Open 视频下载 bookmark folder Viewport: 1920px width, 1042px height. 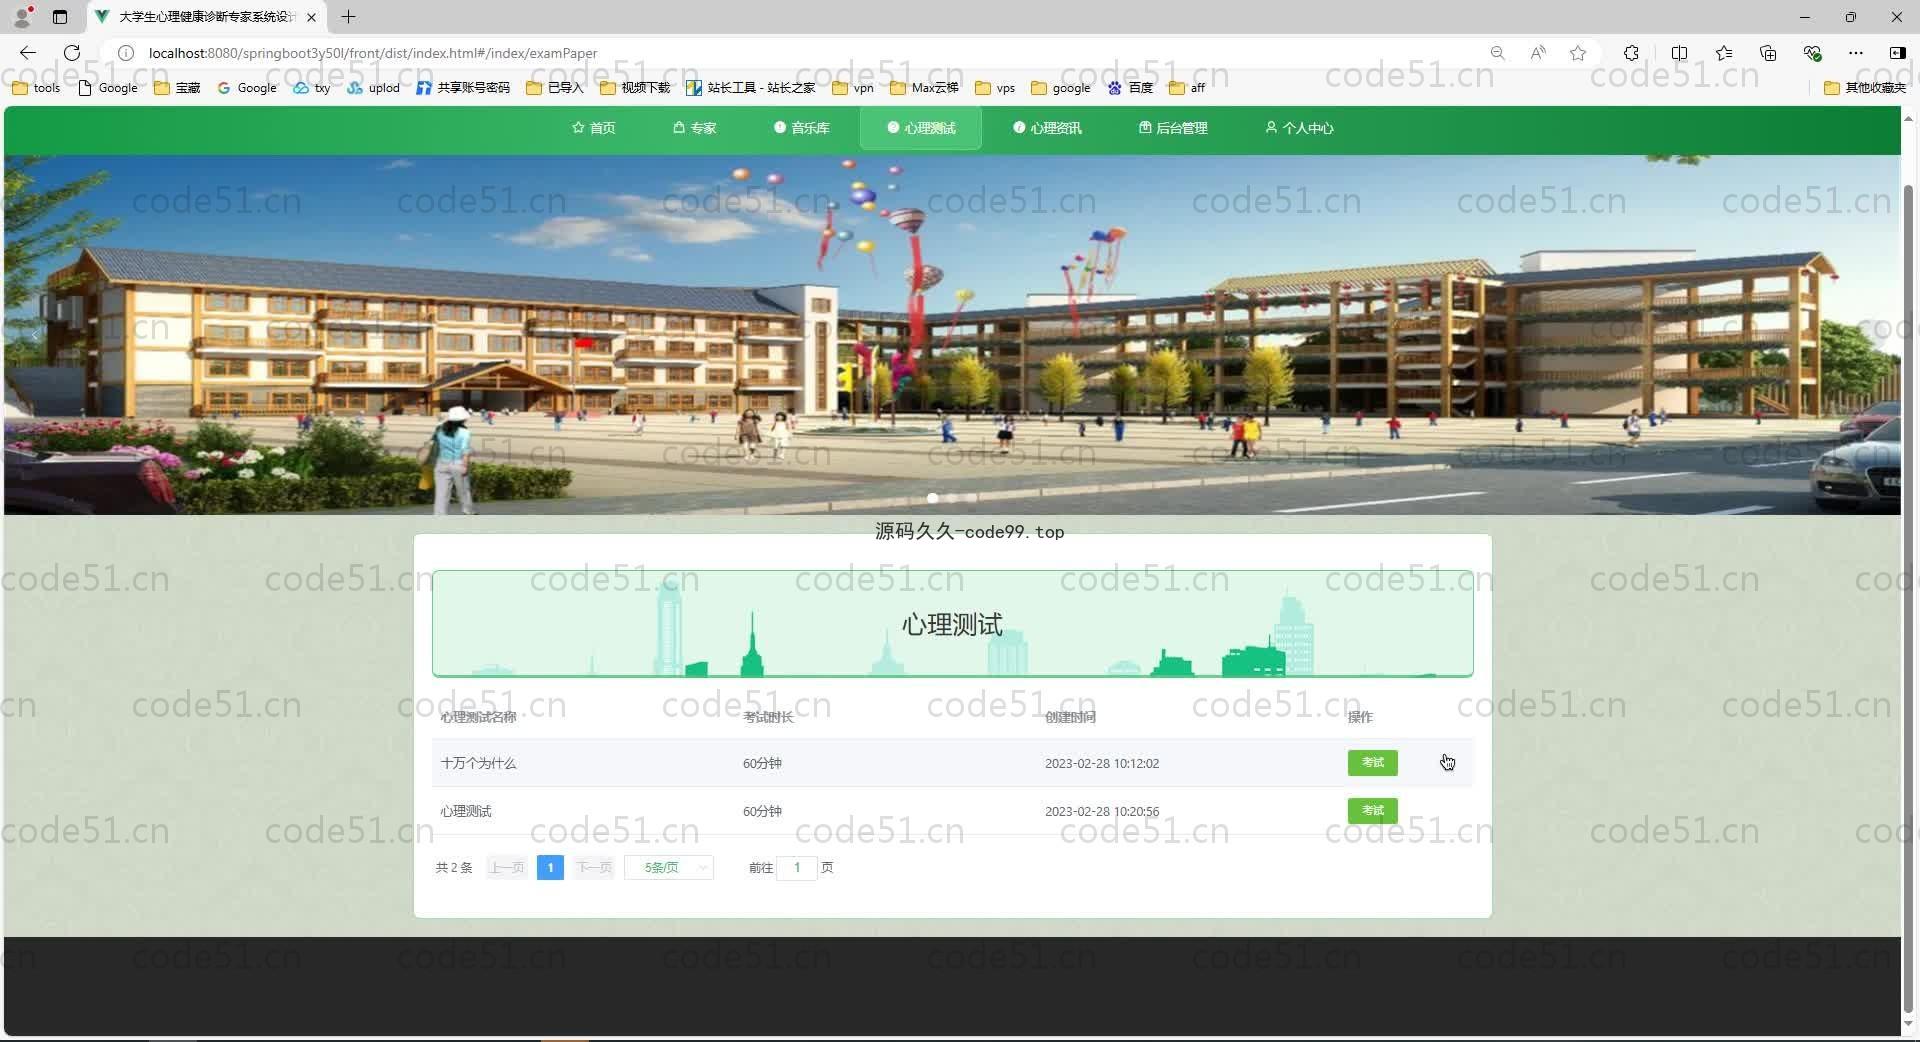click(x=635, y=88)
